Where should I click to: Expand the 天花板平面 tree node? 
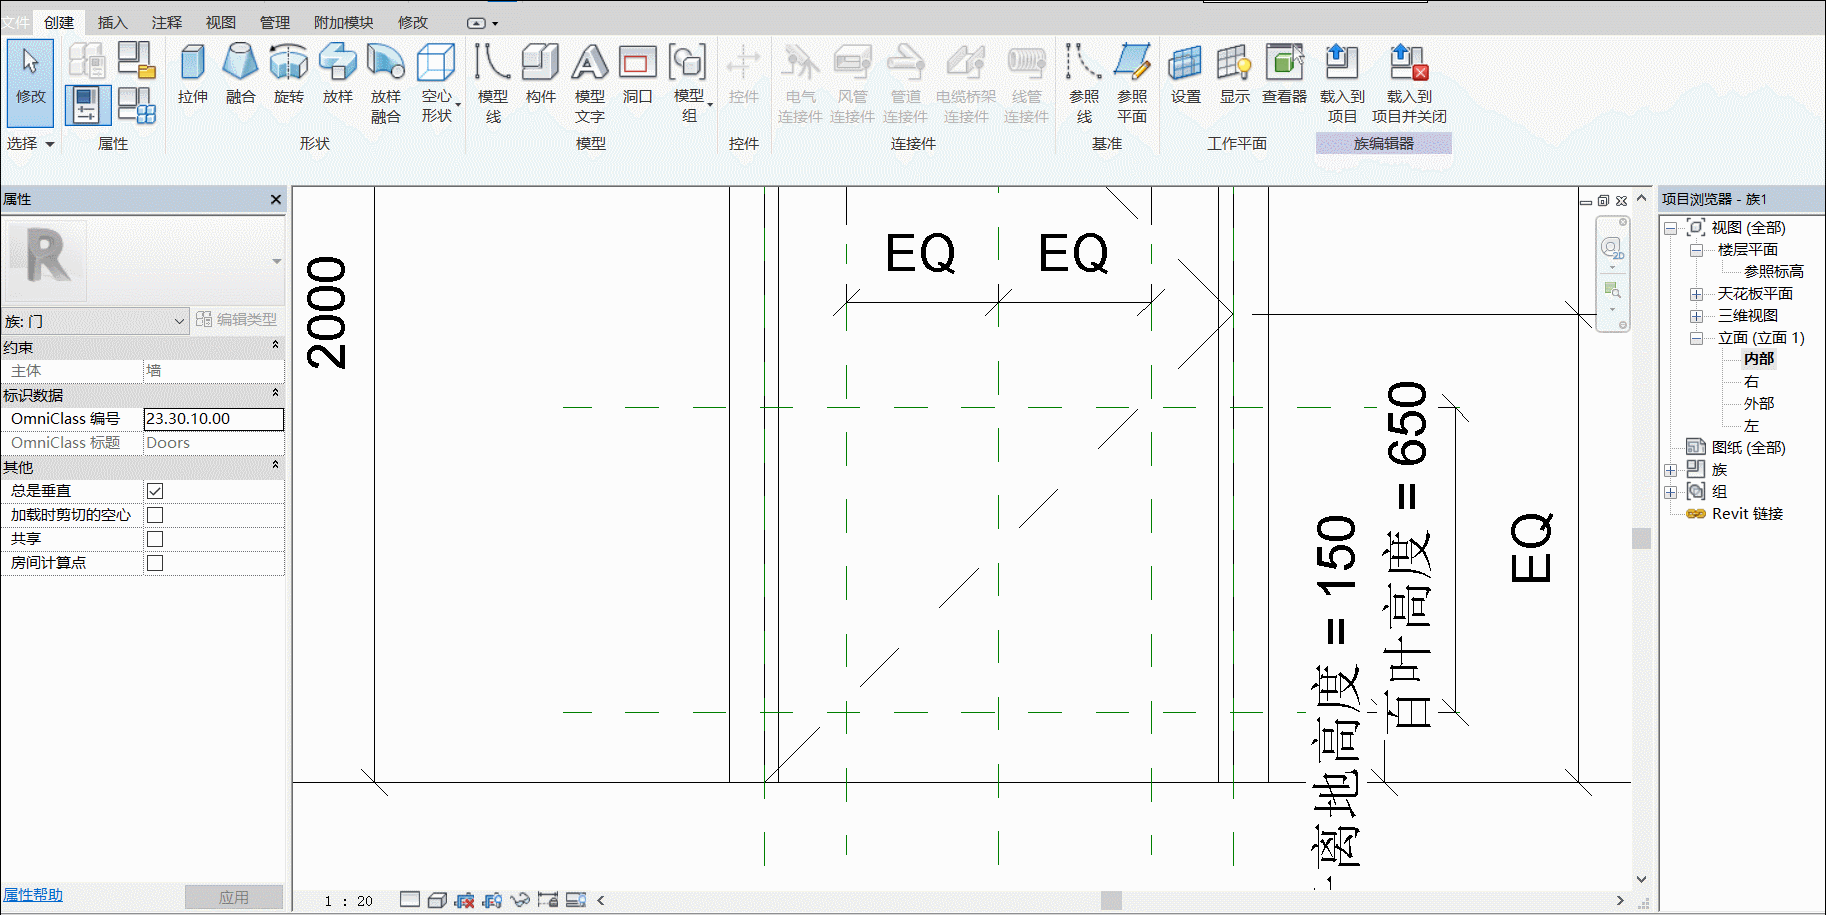point(1696,294)
